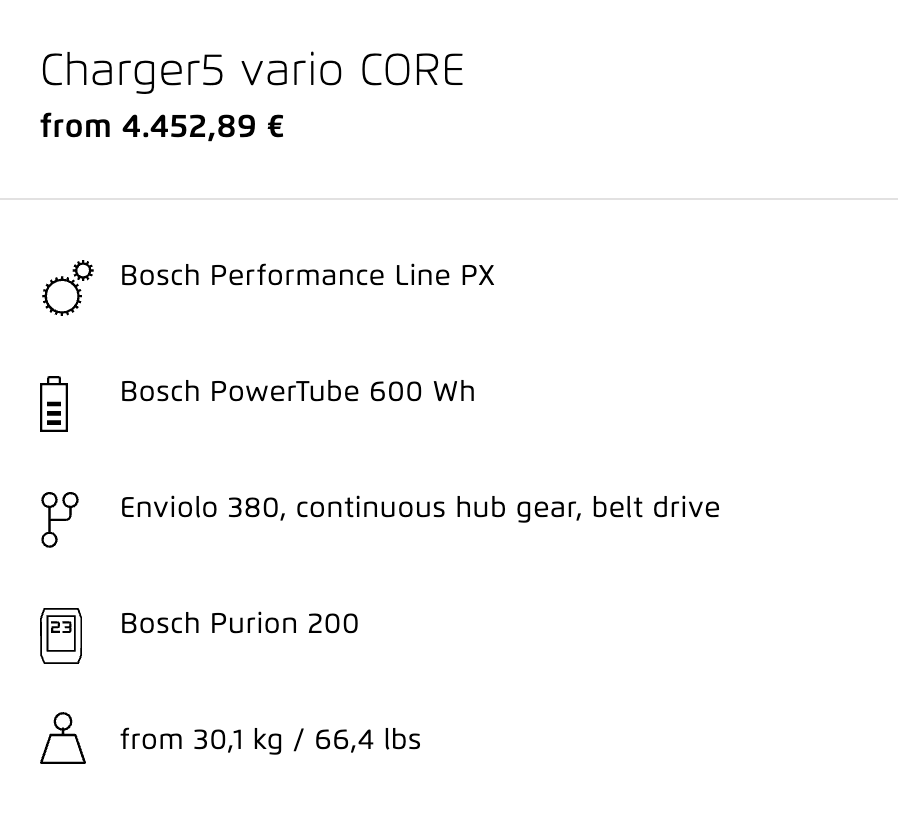Click the weight scale icon
The image size is (898, 828).
coord(63,739)
